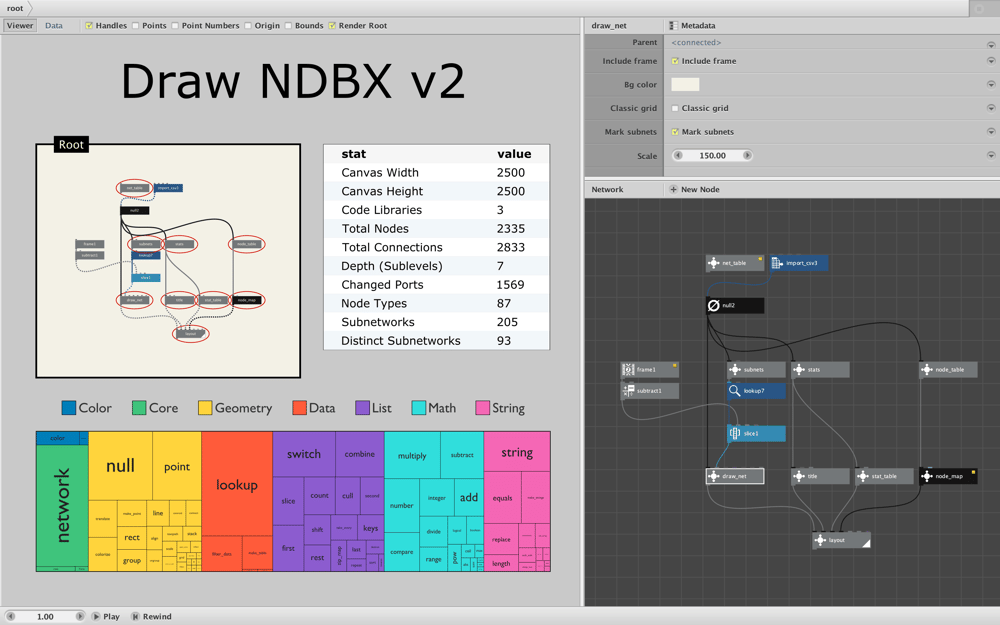The image size is (1000, 625).
Task: Click the Canvas Width value 2500
Action: (x=511, y=173)
